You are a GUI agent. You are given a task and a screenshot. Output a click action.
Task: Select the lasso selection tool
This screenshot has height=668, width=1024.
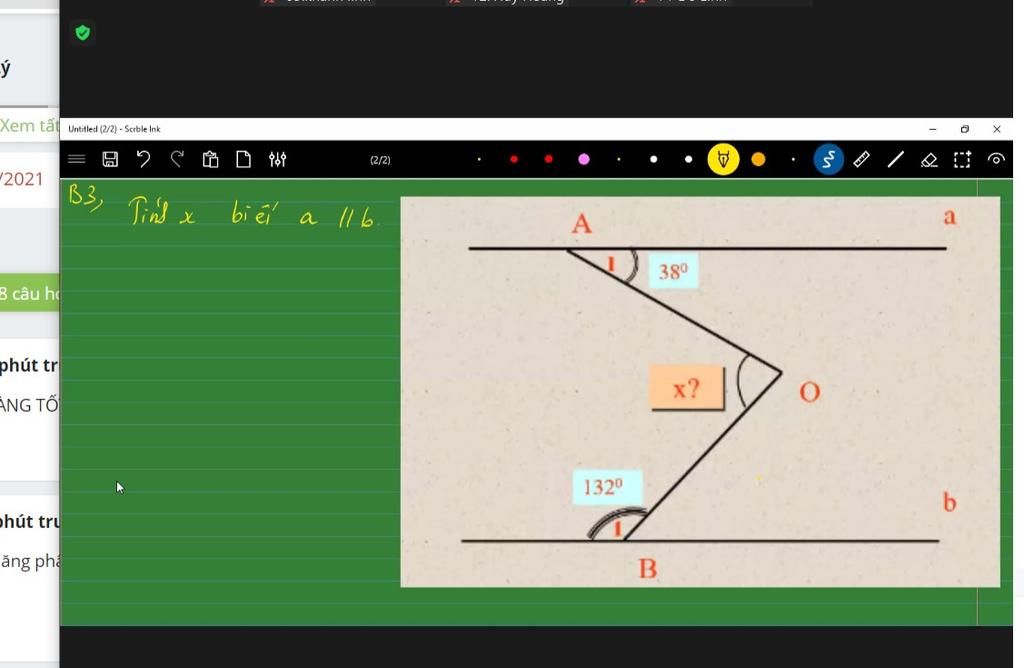[962, 160]
